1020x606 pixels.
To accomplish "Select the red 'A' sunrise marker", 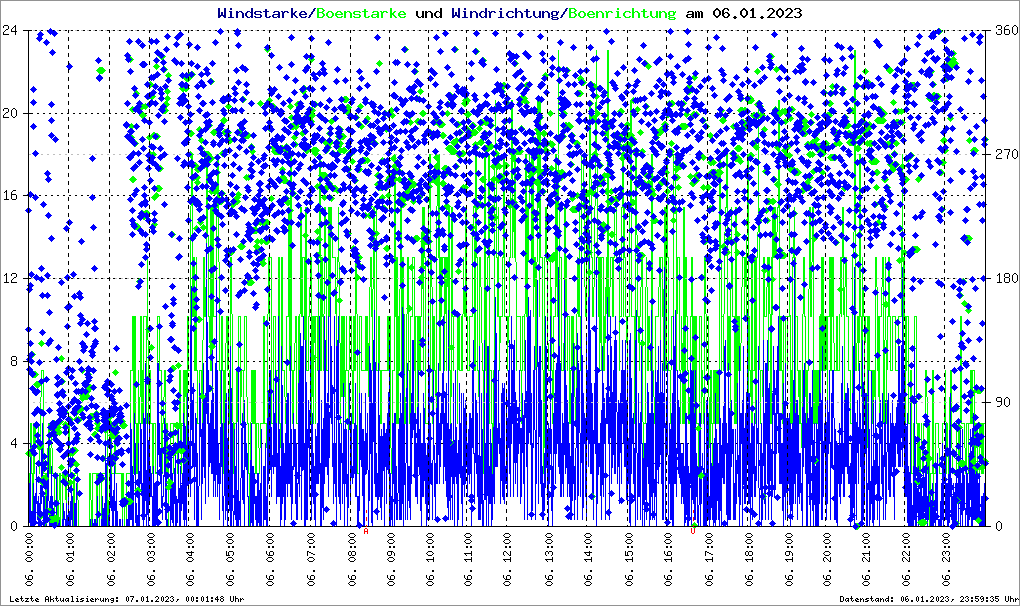I will tap(366, 531).
